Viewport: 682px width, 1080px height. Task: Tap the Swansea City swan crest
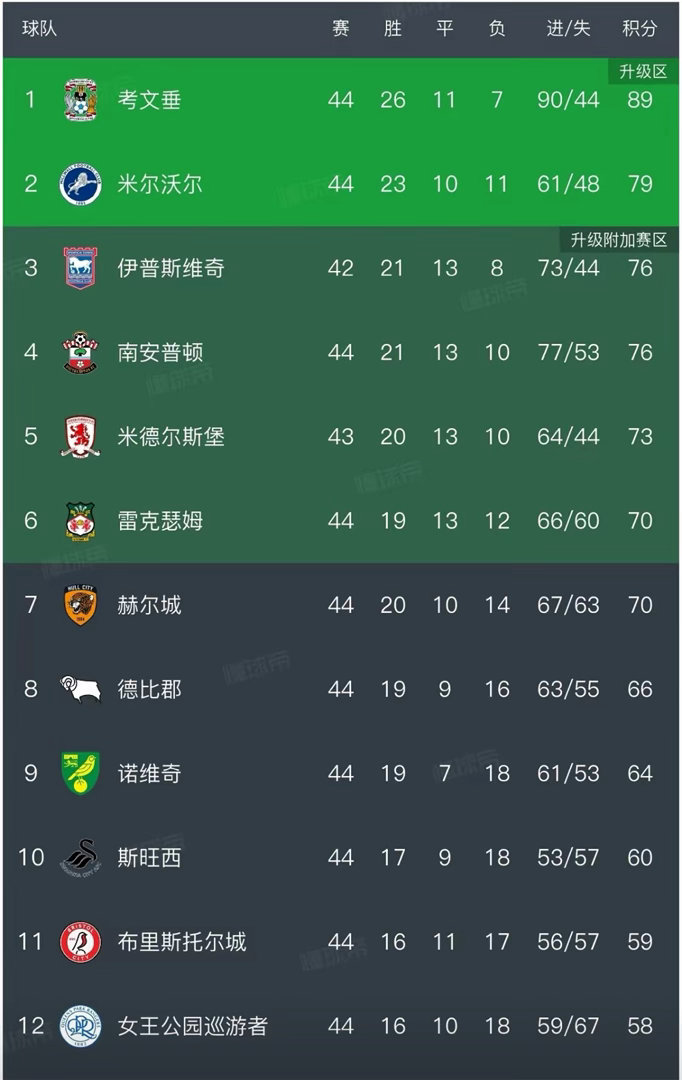click(80, 858)
